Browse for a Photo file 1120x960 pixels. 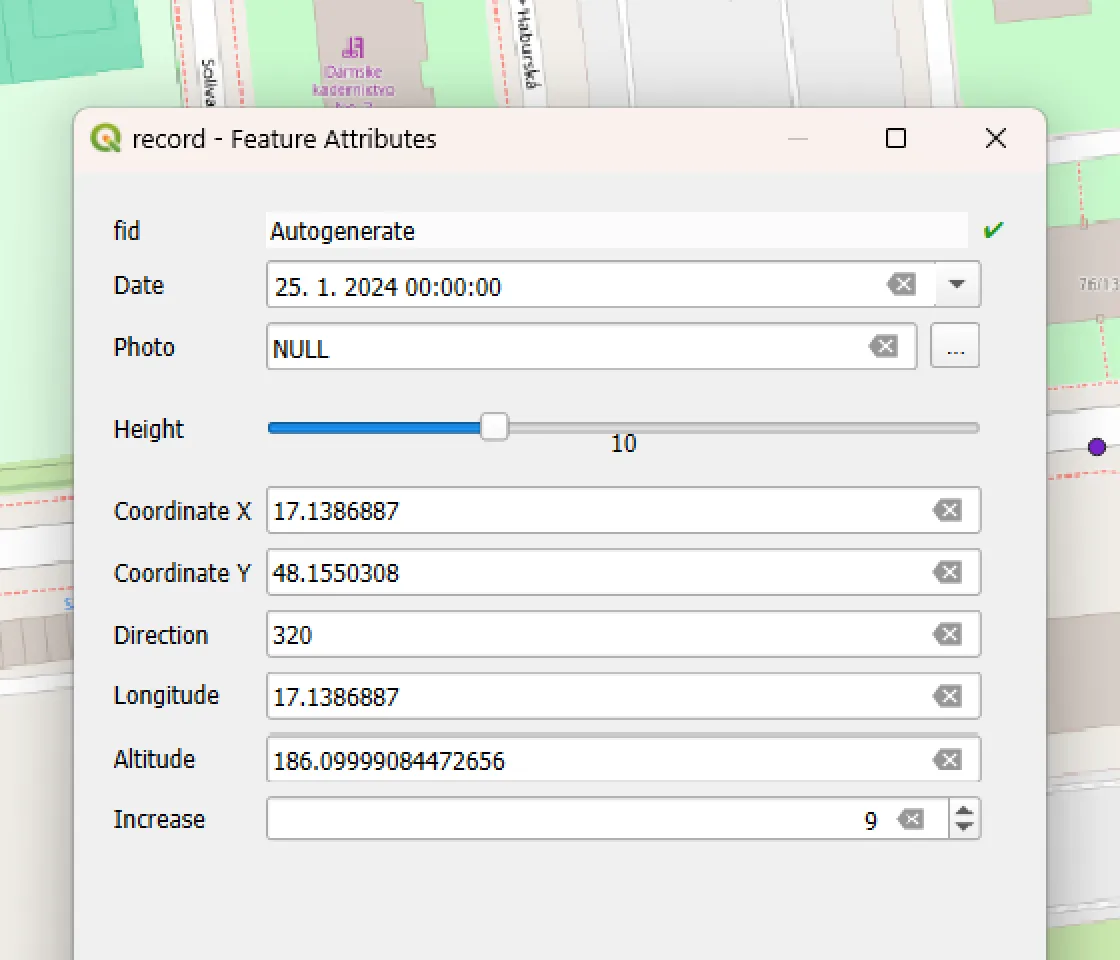(x=954, y=346)
